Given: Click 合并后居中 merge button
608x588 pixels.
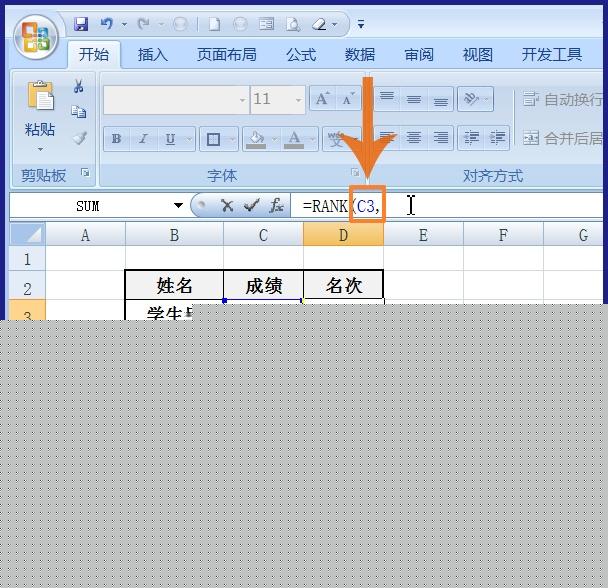Looking at the screenshot, I should (562, 138).
